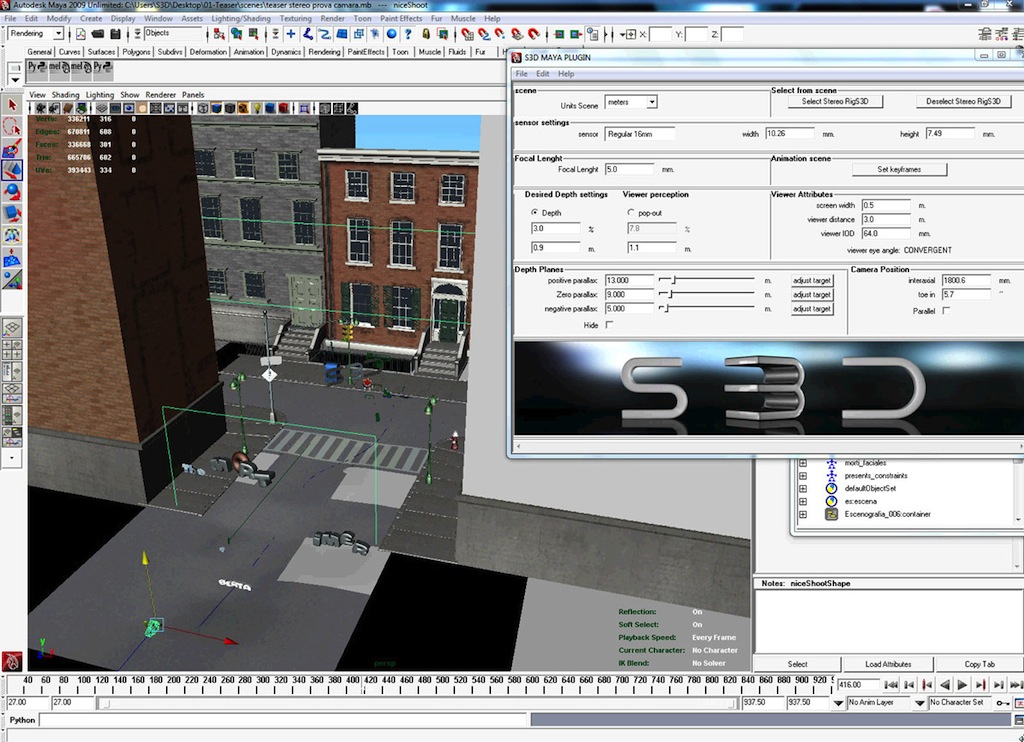1024x742 pixels.
Task: Click the go to start of range button
Action: click(891, 685)
